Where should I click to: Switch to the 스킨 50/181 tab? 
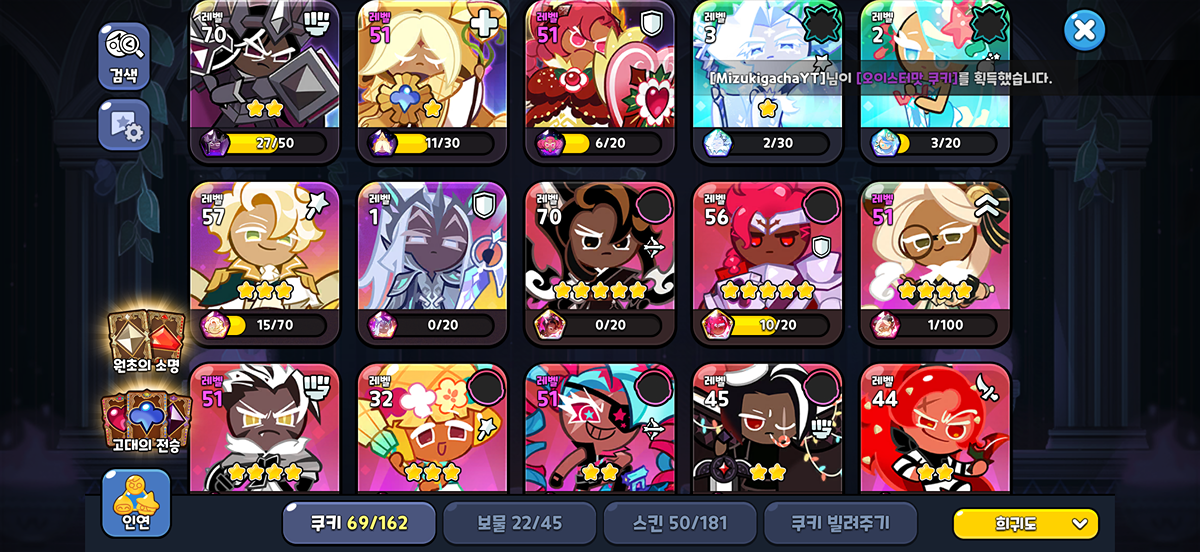click(679, 523)
